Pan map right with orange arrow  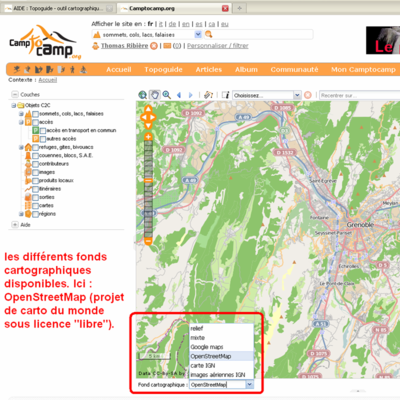click(x=153, y=117)
